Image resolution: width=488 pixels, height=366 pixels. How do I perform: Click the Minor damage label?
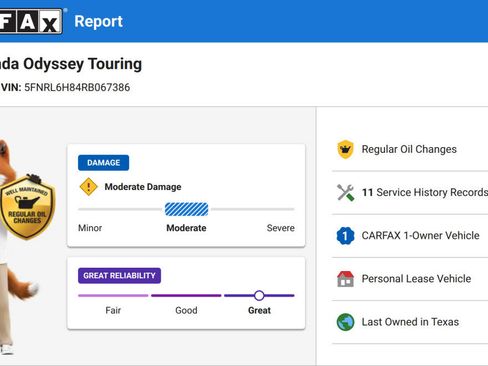click(90, 228)
